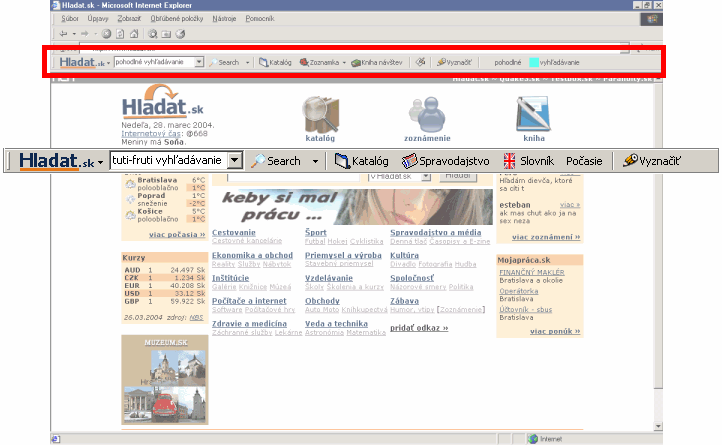Image resolution: width=722 pixels, height=445 pixels.
Task: Open Katalóg in the enlarged toolbar
Action: click(361, 161)
